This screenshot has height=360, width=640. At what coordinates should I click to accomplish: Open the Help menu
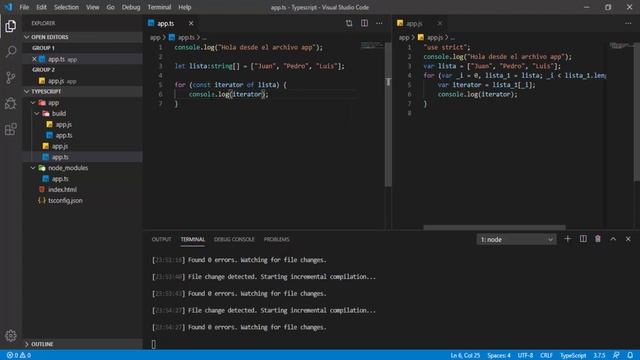pos(184,7)
